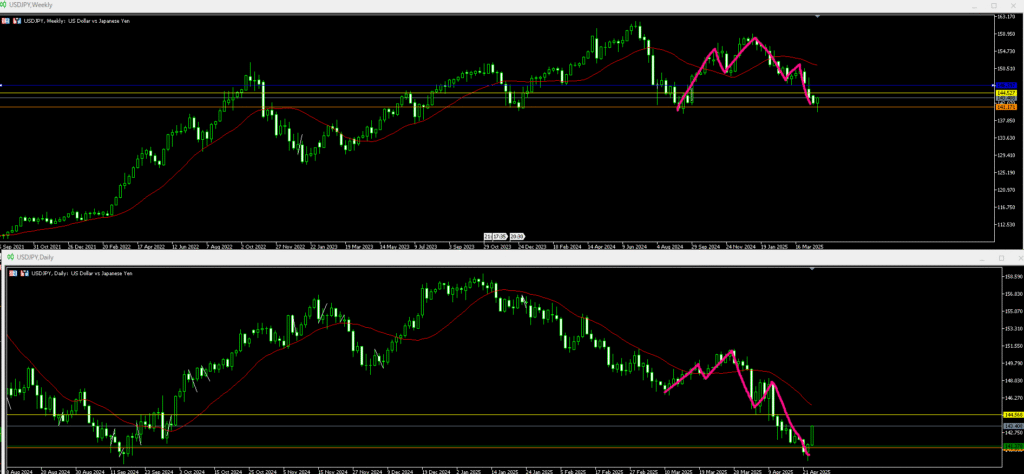The height and width of the screenshot is (474, 1024).
Task: Select the yellow 144.527 price tag in Weekly chart
Action: click(1006, 93)
